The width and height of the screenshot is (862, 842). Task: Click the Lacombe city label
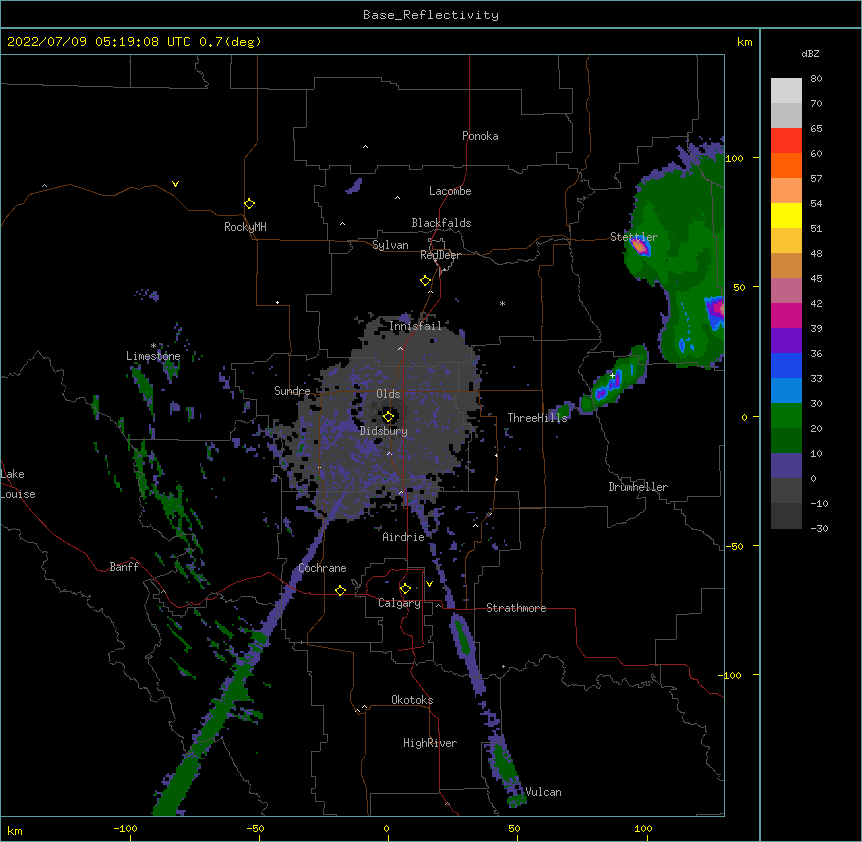[x=450, y=191]
